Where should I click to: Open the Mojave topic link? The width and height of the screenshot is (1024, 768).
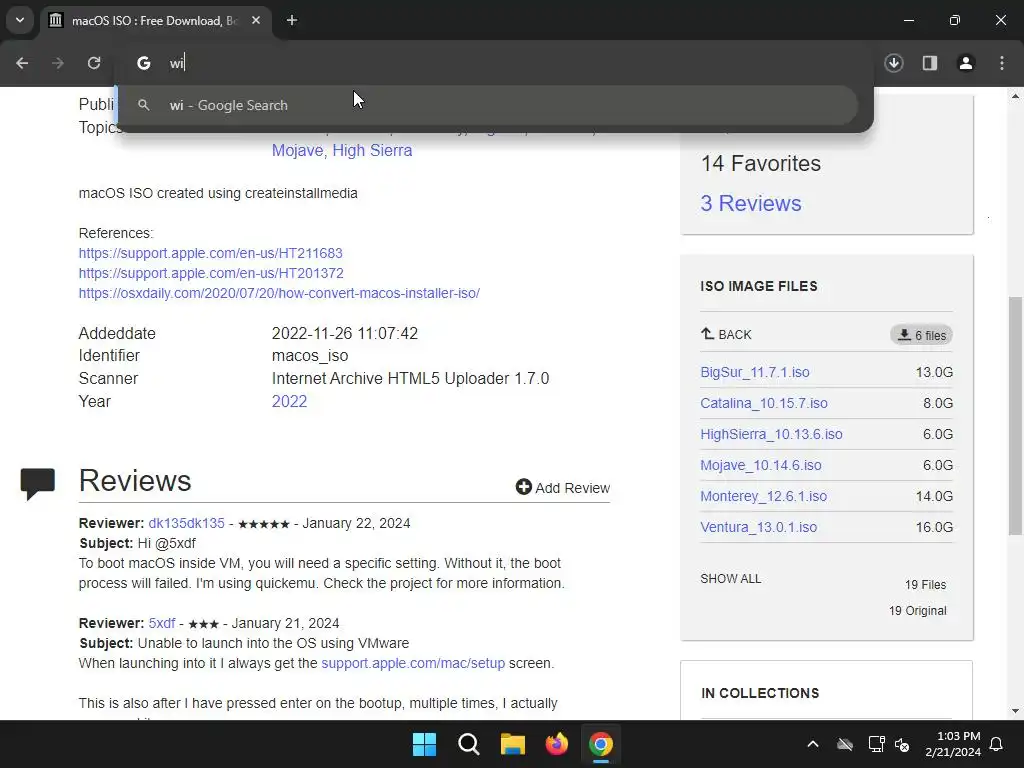[297, 150]
